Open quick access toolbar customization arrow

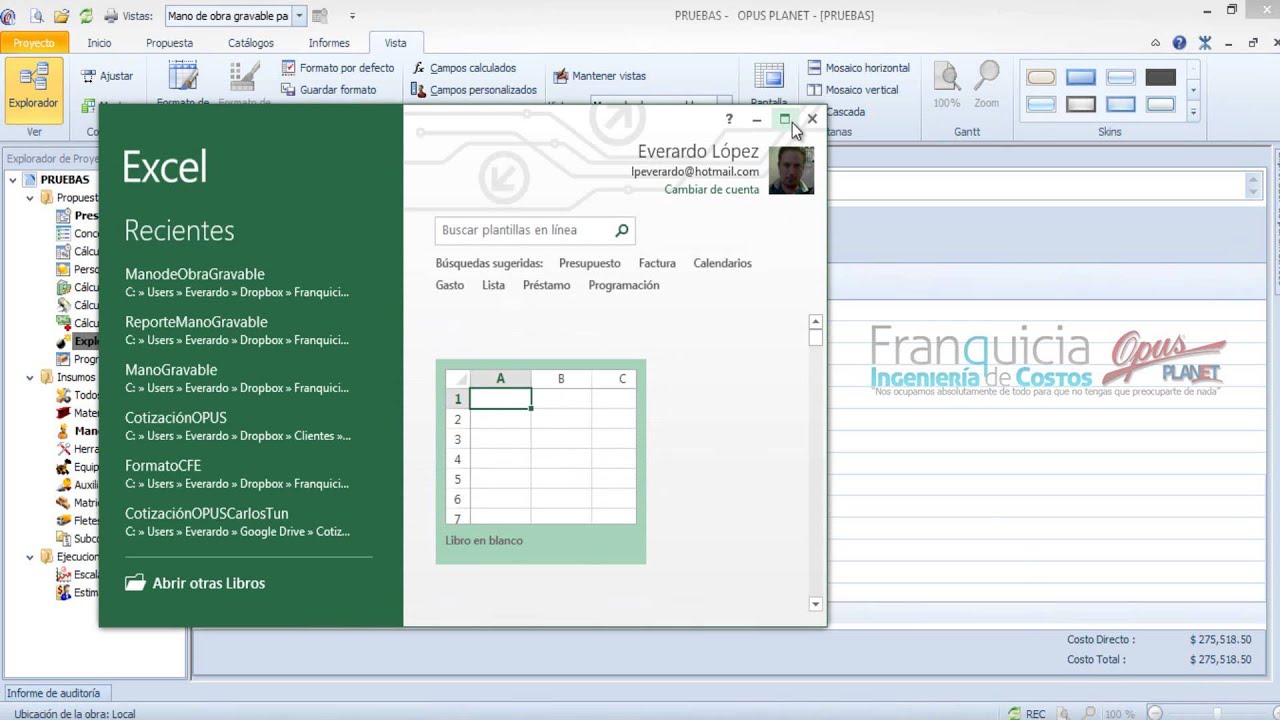click(352, 16)
